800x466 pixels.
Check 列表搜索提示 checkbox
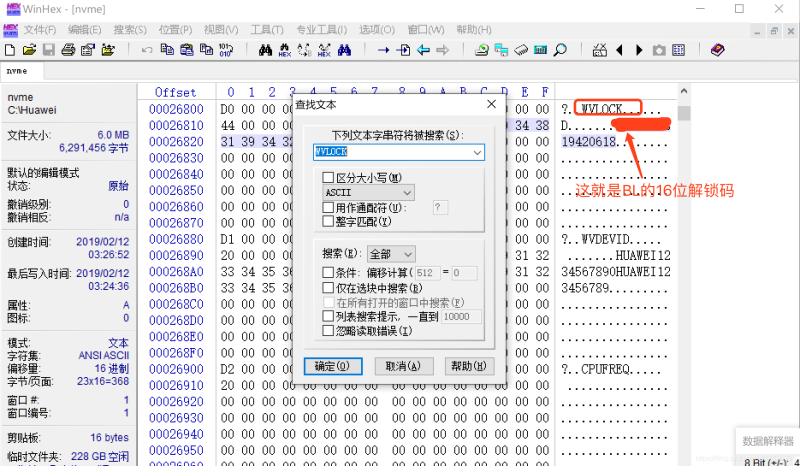tap(328, 316)
